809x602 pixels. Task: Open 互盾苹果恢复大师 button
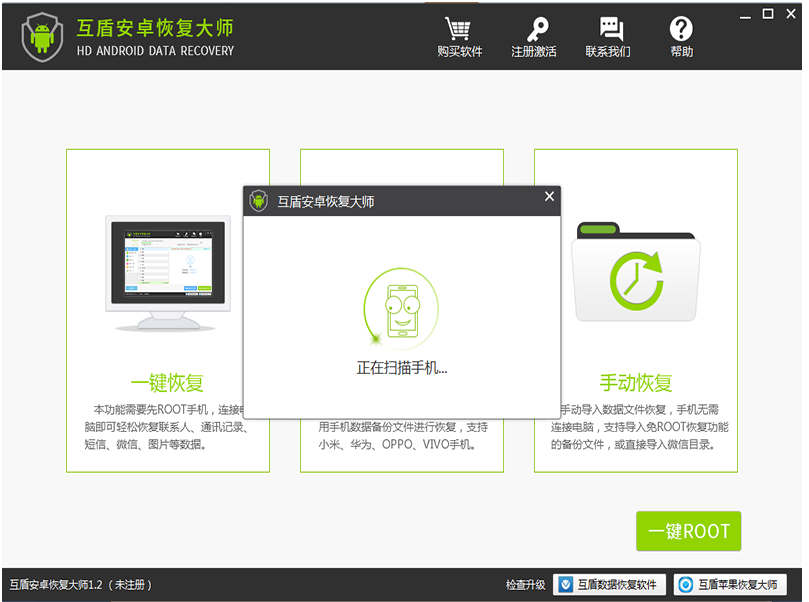point(730,584)
